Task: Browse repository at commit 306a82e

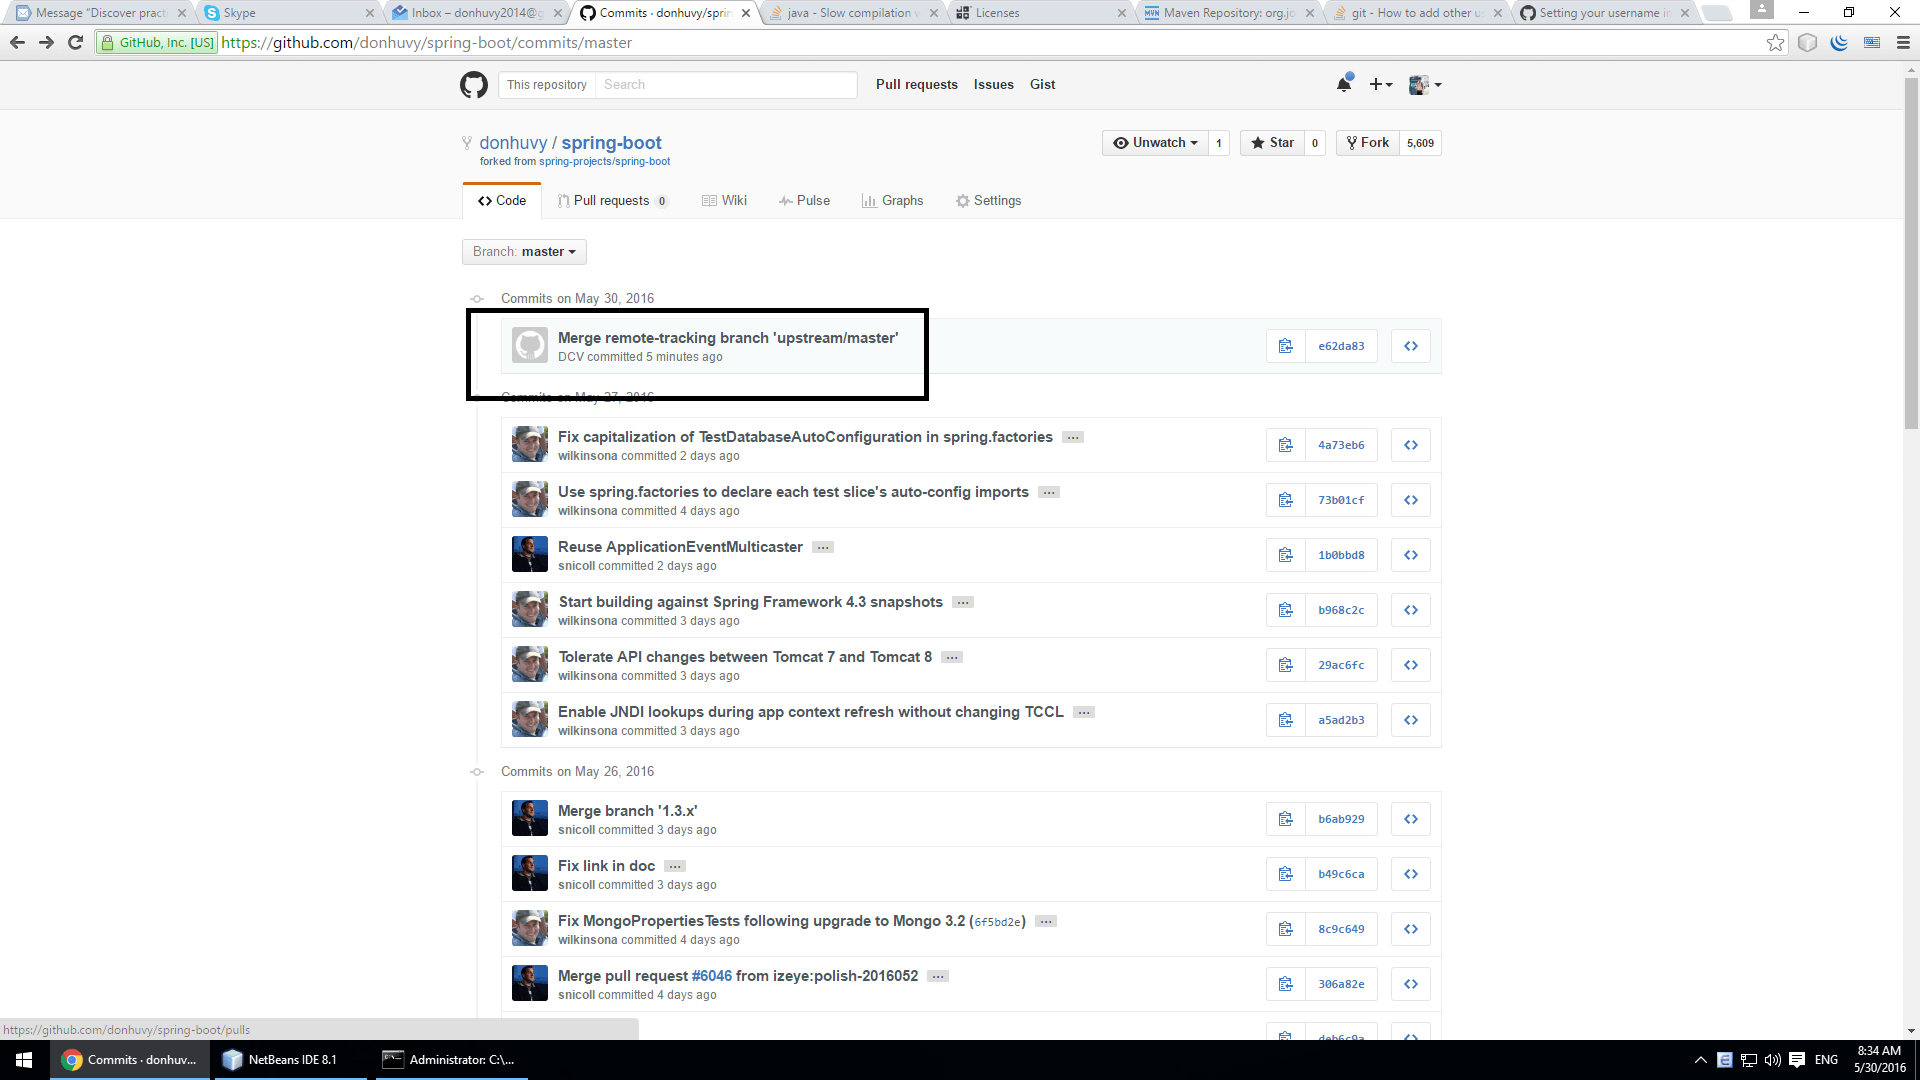Action: (x=1410, y=984)
